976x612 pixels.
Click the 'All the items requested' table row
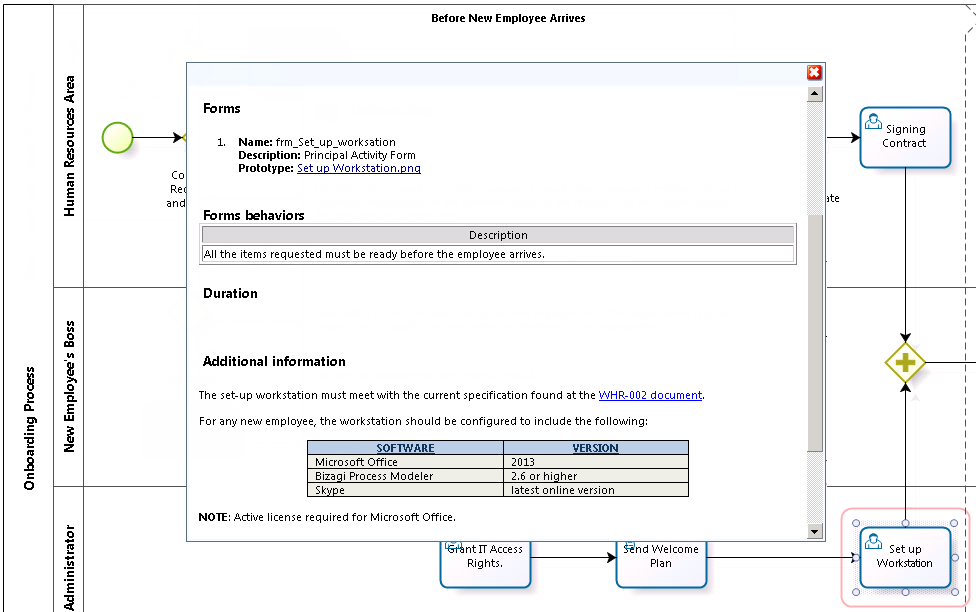pos(498,254)
